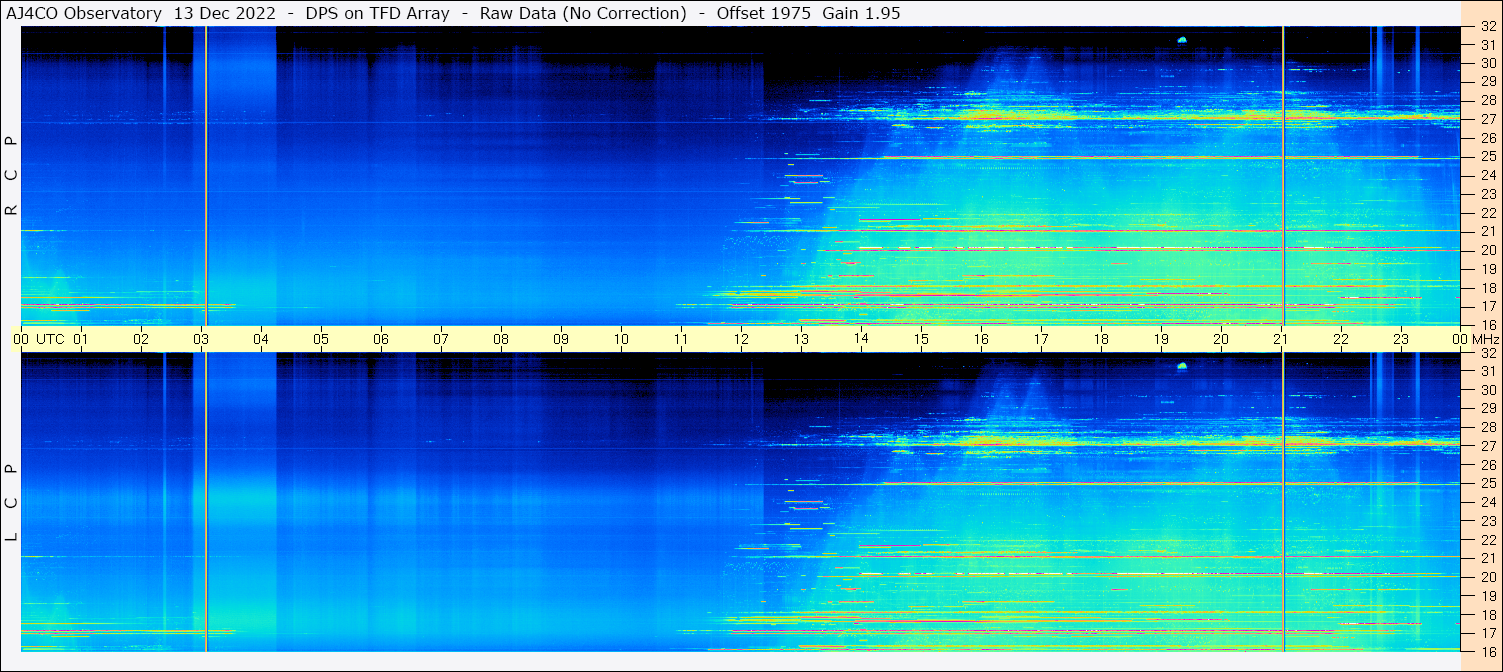Click the 01 hour label on time axis
This screenshot has height=672, width=1503.
point(81,339)
